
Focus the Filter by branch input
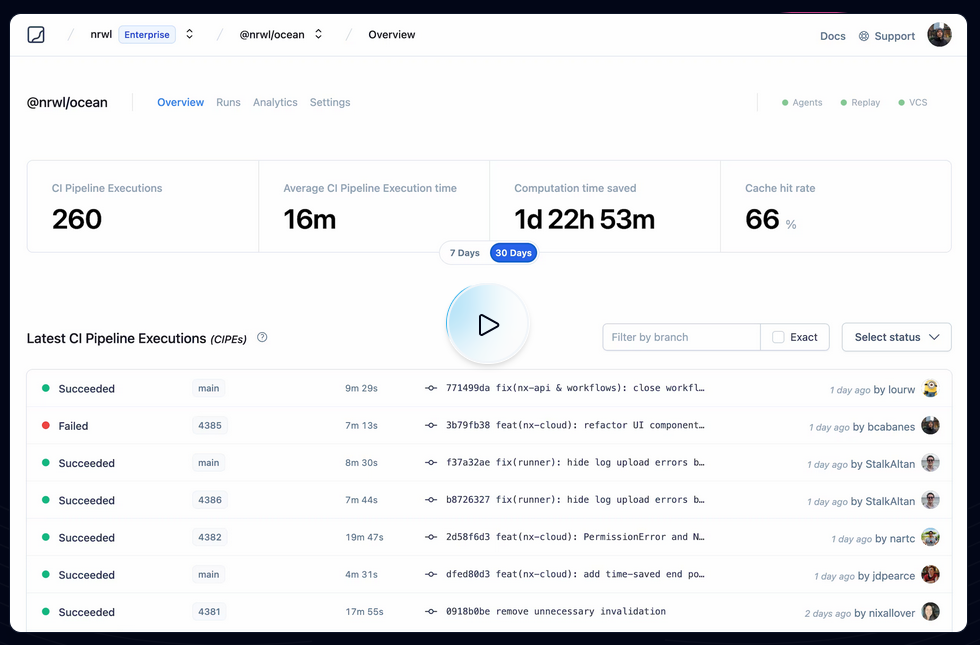click(681, 338)
